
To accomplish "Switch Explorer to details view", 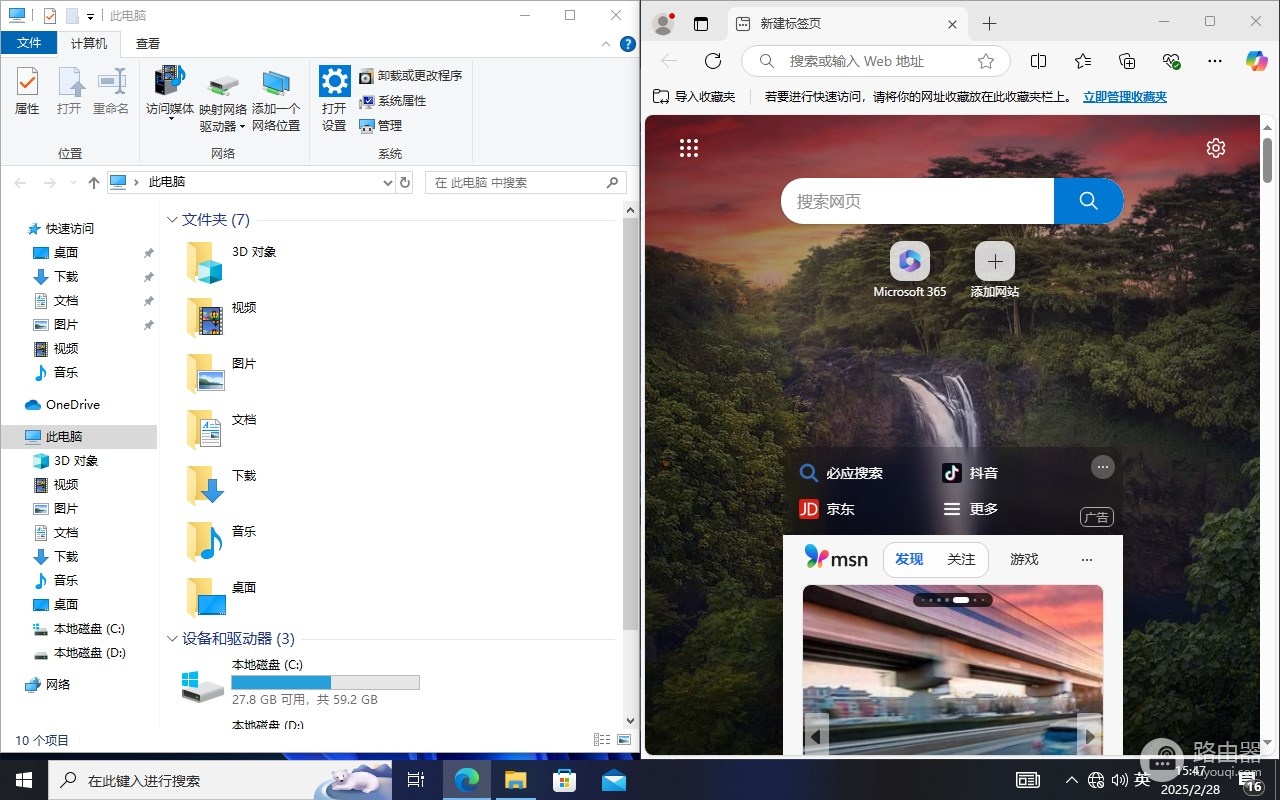I will point(602,740).
